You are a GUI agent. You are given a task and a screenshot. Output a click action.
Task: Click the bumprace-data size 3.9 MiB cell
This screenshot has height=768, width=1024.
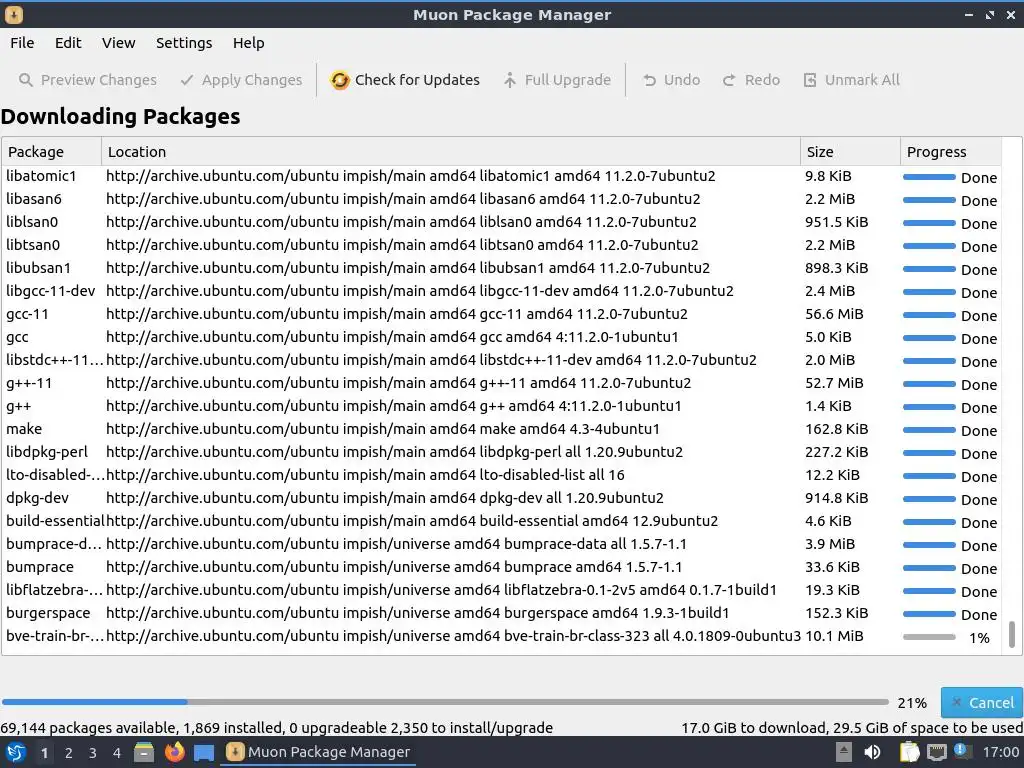tap(829, 544)
